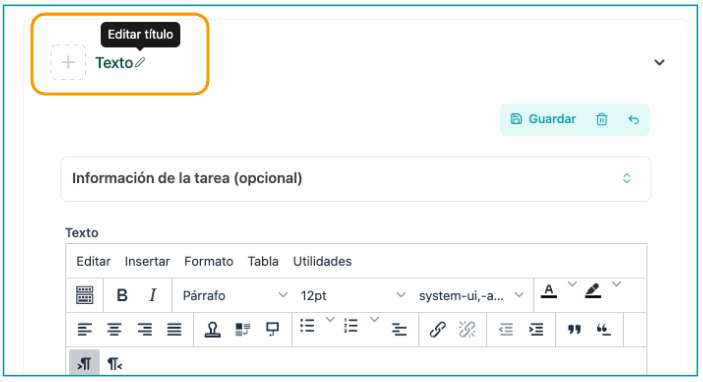The image size is (703, 382).
Task: Open the Utilidades menu
Action: pos(322,261)
